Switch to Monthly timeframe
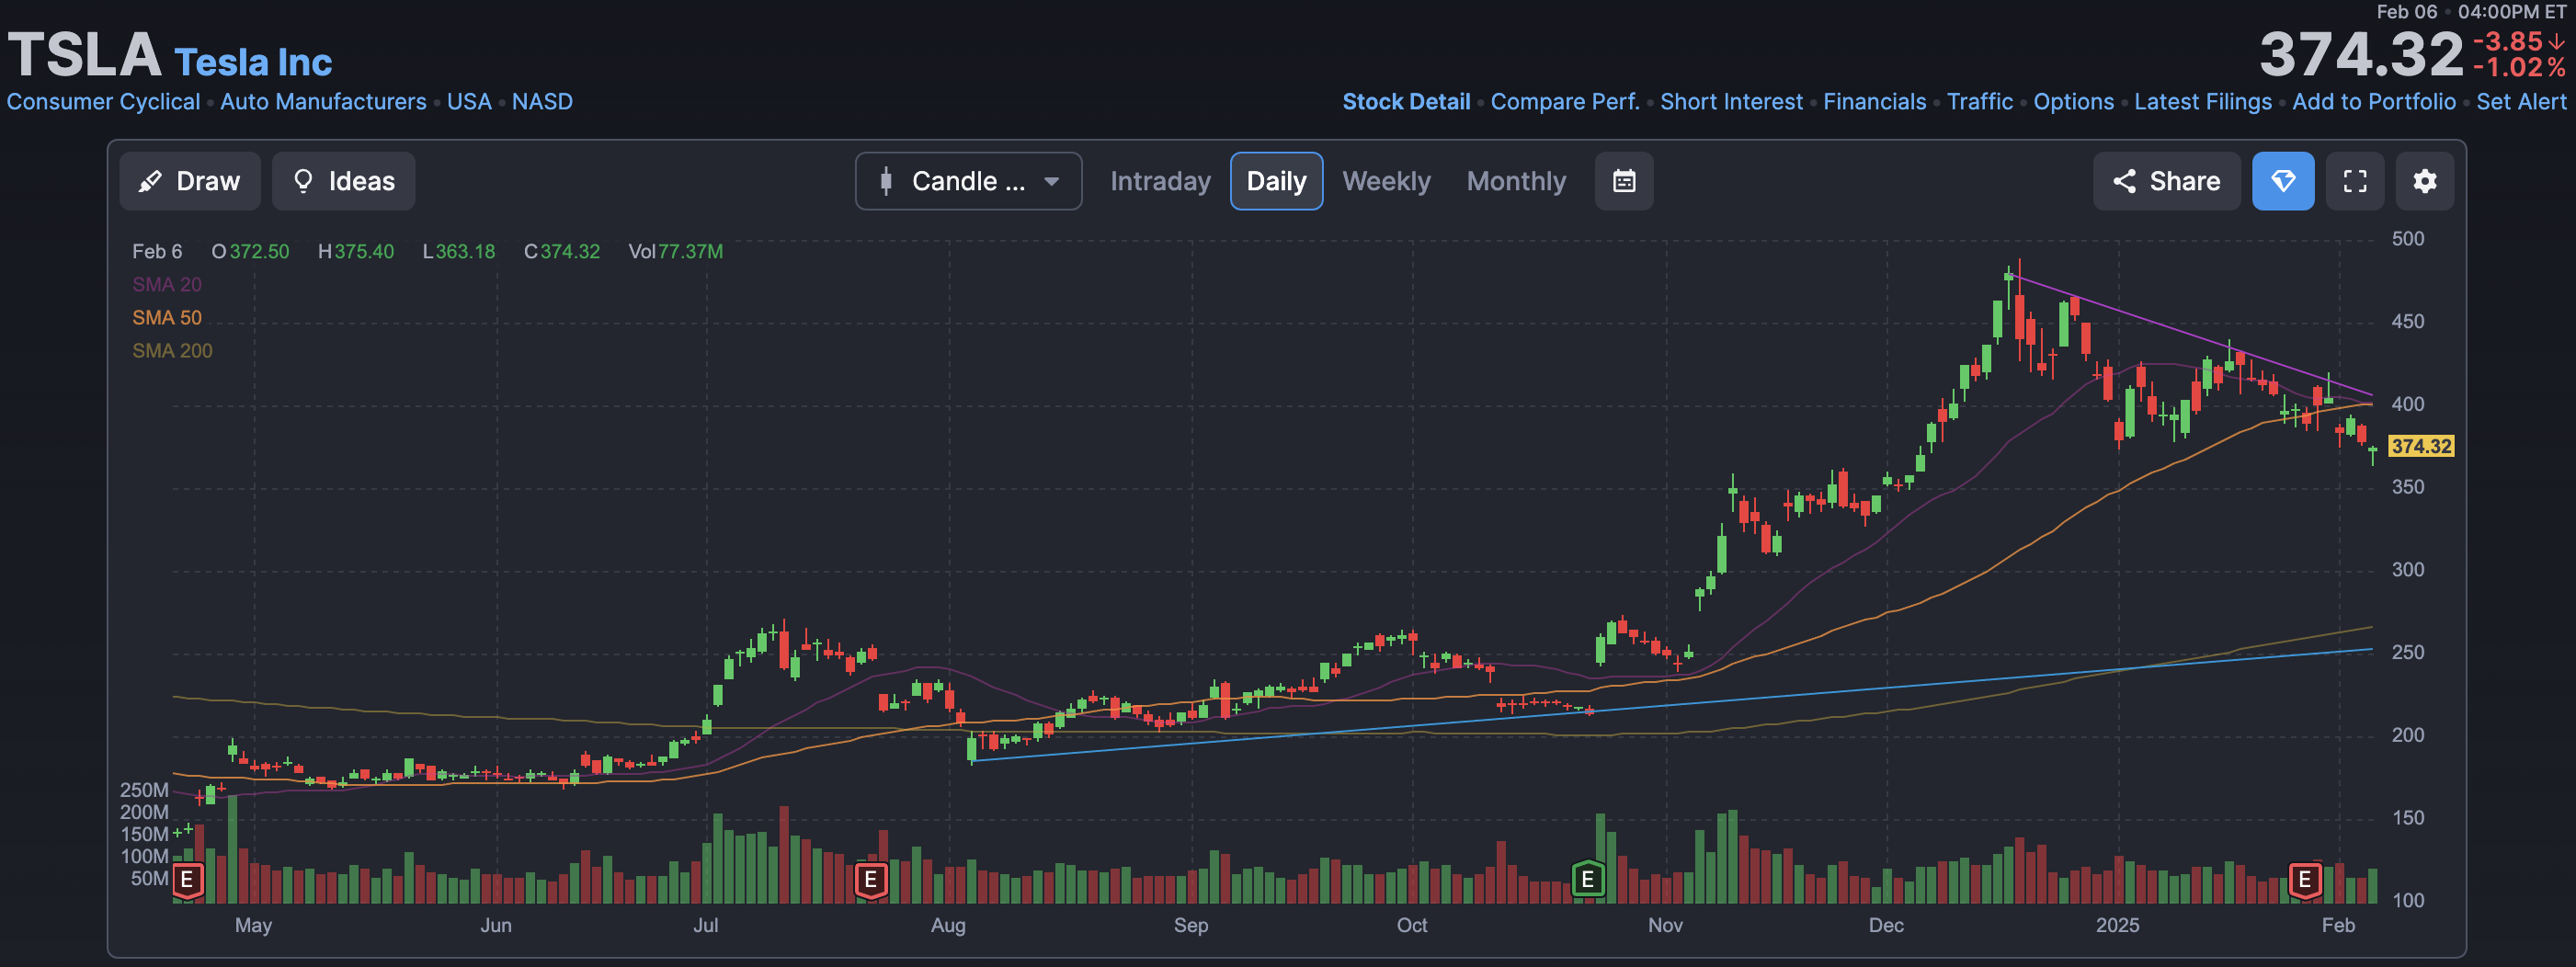Image resolution: width=2576 pixels, height=967 pixels. [1516, 181]
